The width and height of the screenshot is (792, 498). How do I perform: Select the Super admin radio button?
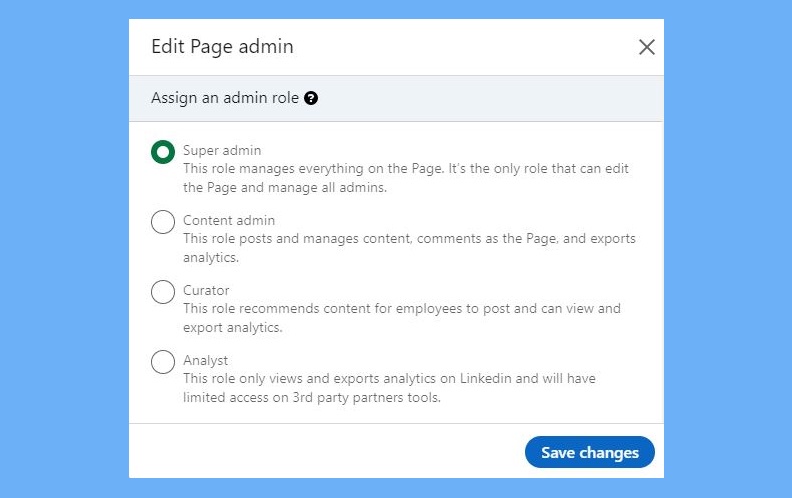click(163, 151)
